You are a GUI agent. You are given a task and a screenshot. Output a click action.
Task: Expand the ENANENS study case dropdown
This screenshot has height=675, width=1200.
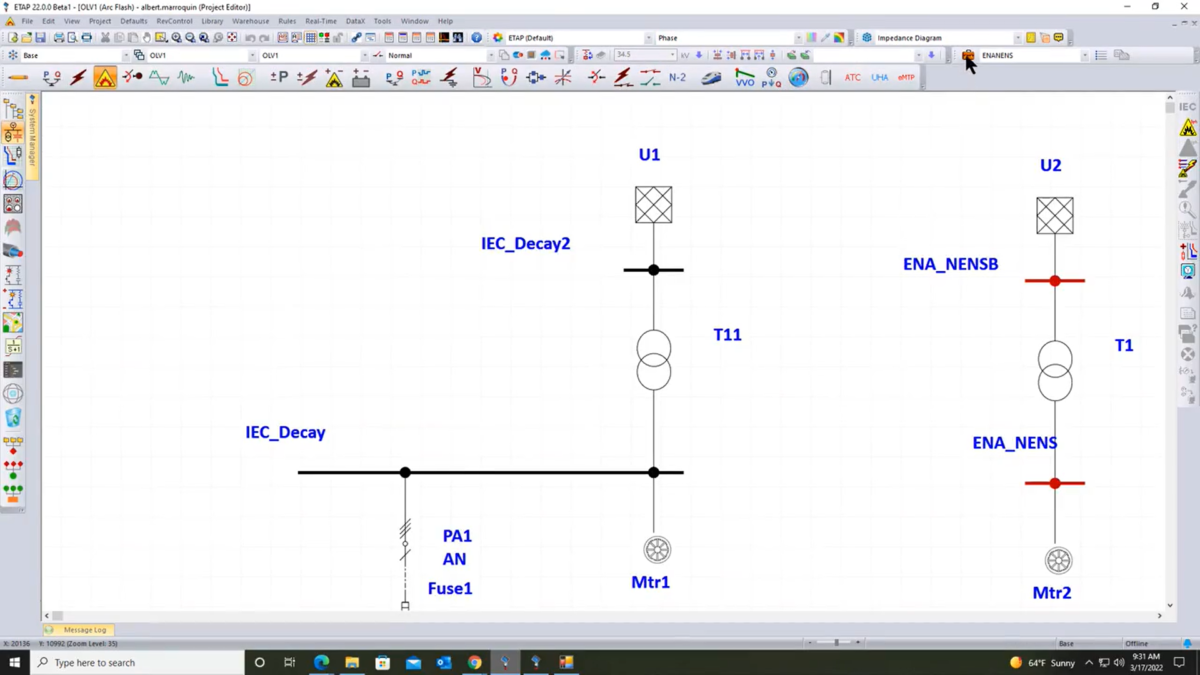pos(1085,56)
